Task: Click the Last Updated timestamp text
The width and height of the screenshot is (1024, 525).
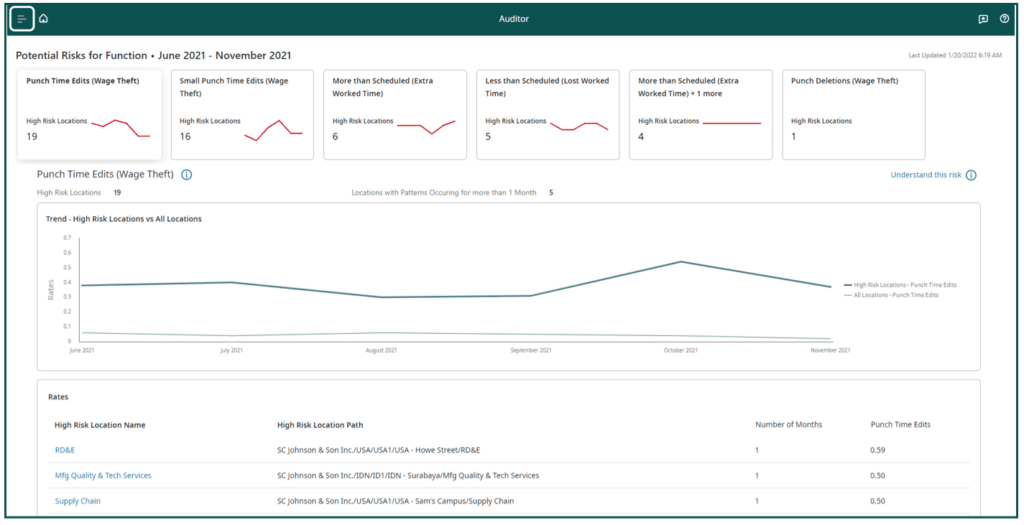Action: pyautogui.click(x=955, y=56)
